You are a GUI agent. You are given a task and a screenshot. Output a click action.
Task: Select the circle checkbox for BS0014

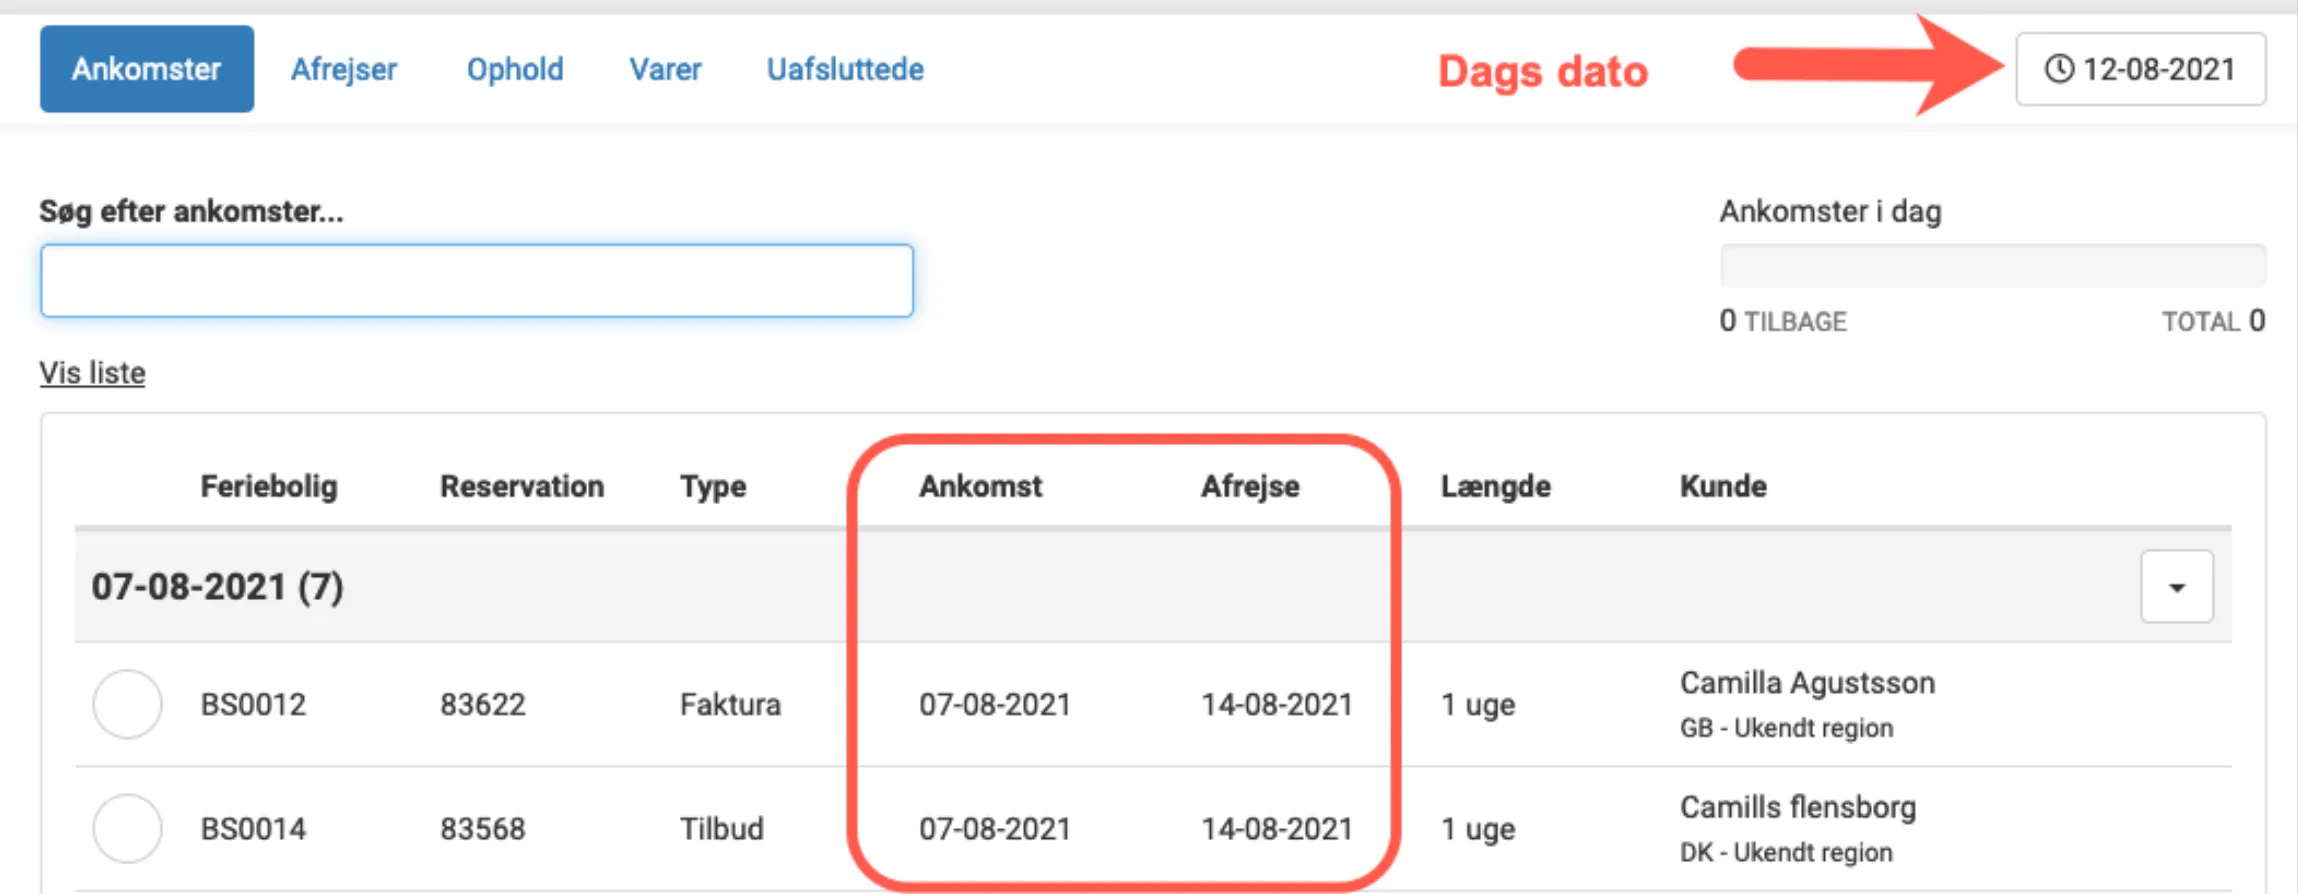(x=127, y=828)
